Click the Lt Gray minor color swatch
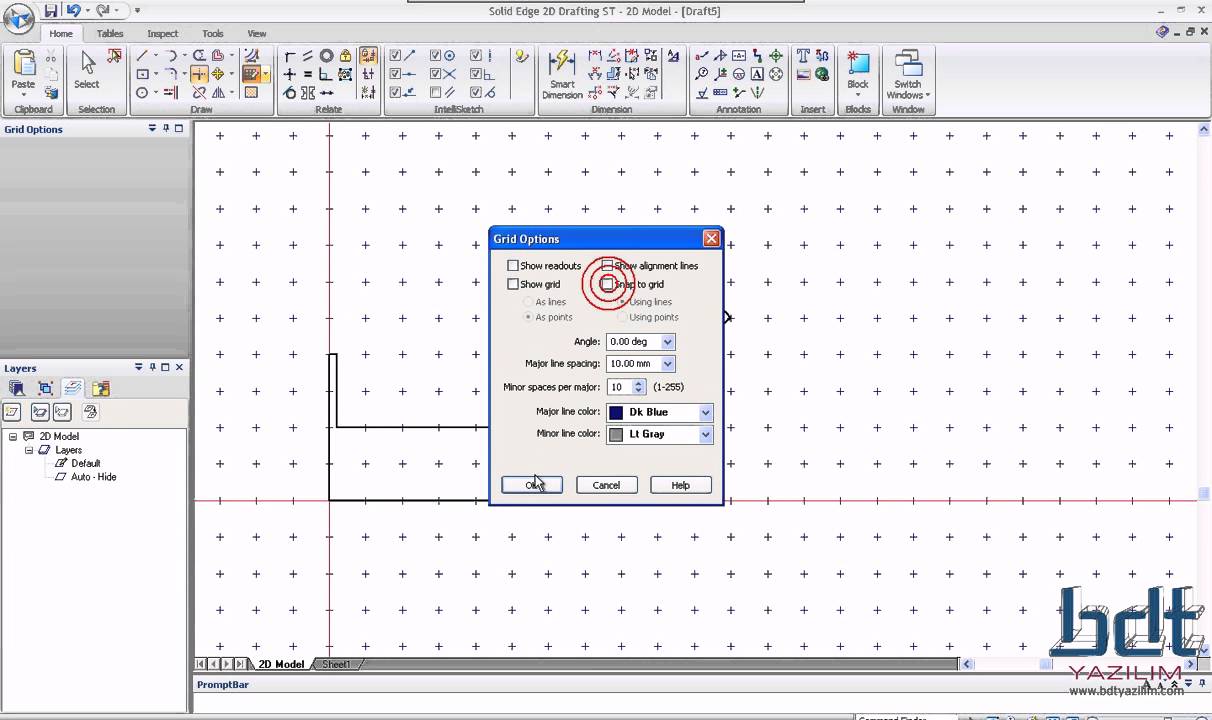Screen dimensions: 1212x720 [616, 434]
